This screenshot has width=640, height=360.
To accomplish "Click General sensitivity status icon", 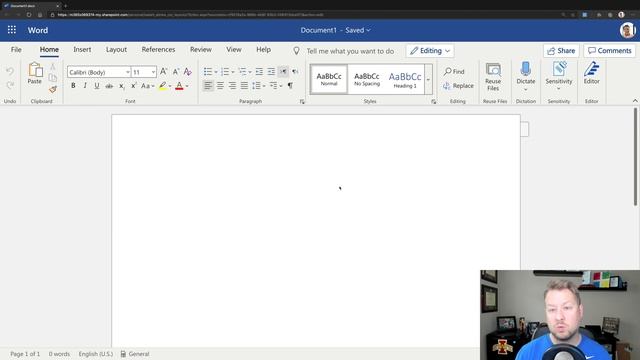I will [123, 354].
